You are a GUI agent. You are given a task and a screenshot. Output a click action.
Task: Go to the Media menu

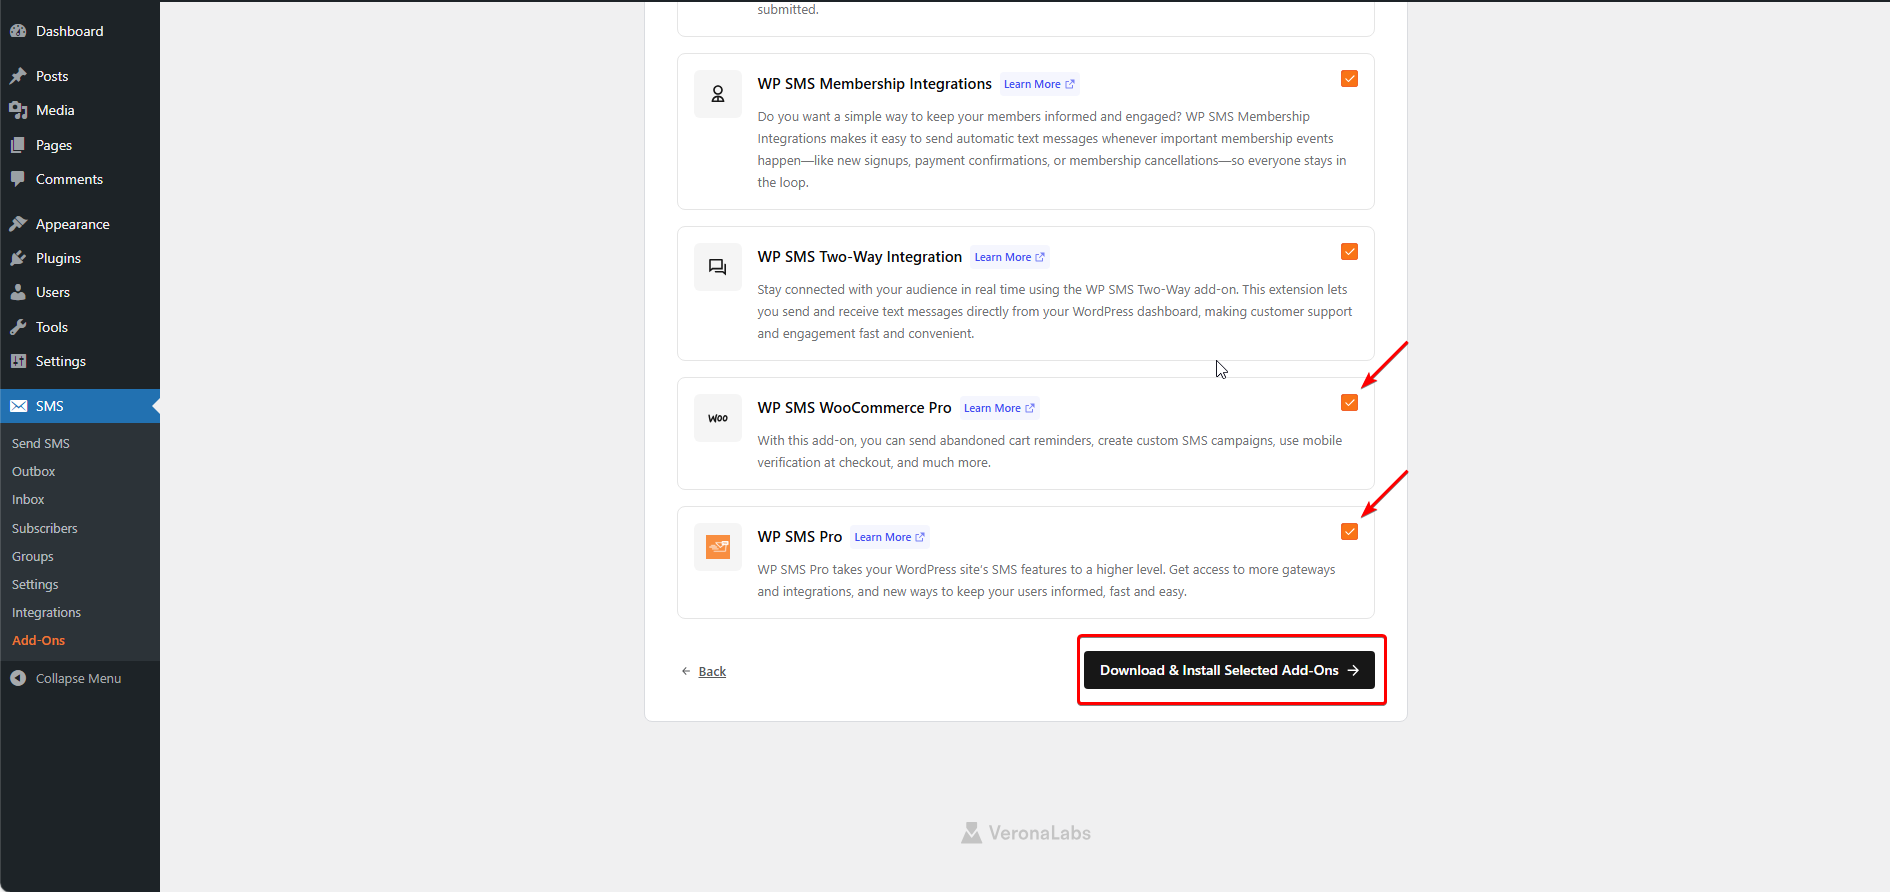(x=80, y=110)
